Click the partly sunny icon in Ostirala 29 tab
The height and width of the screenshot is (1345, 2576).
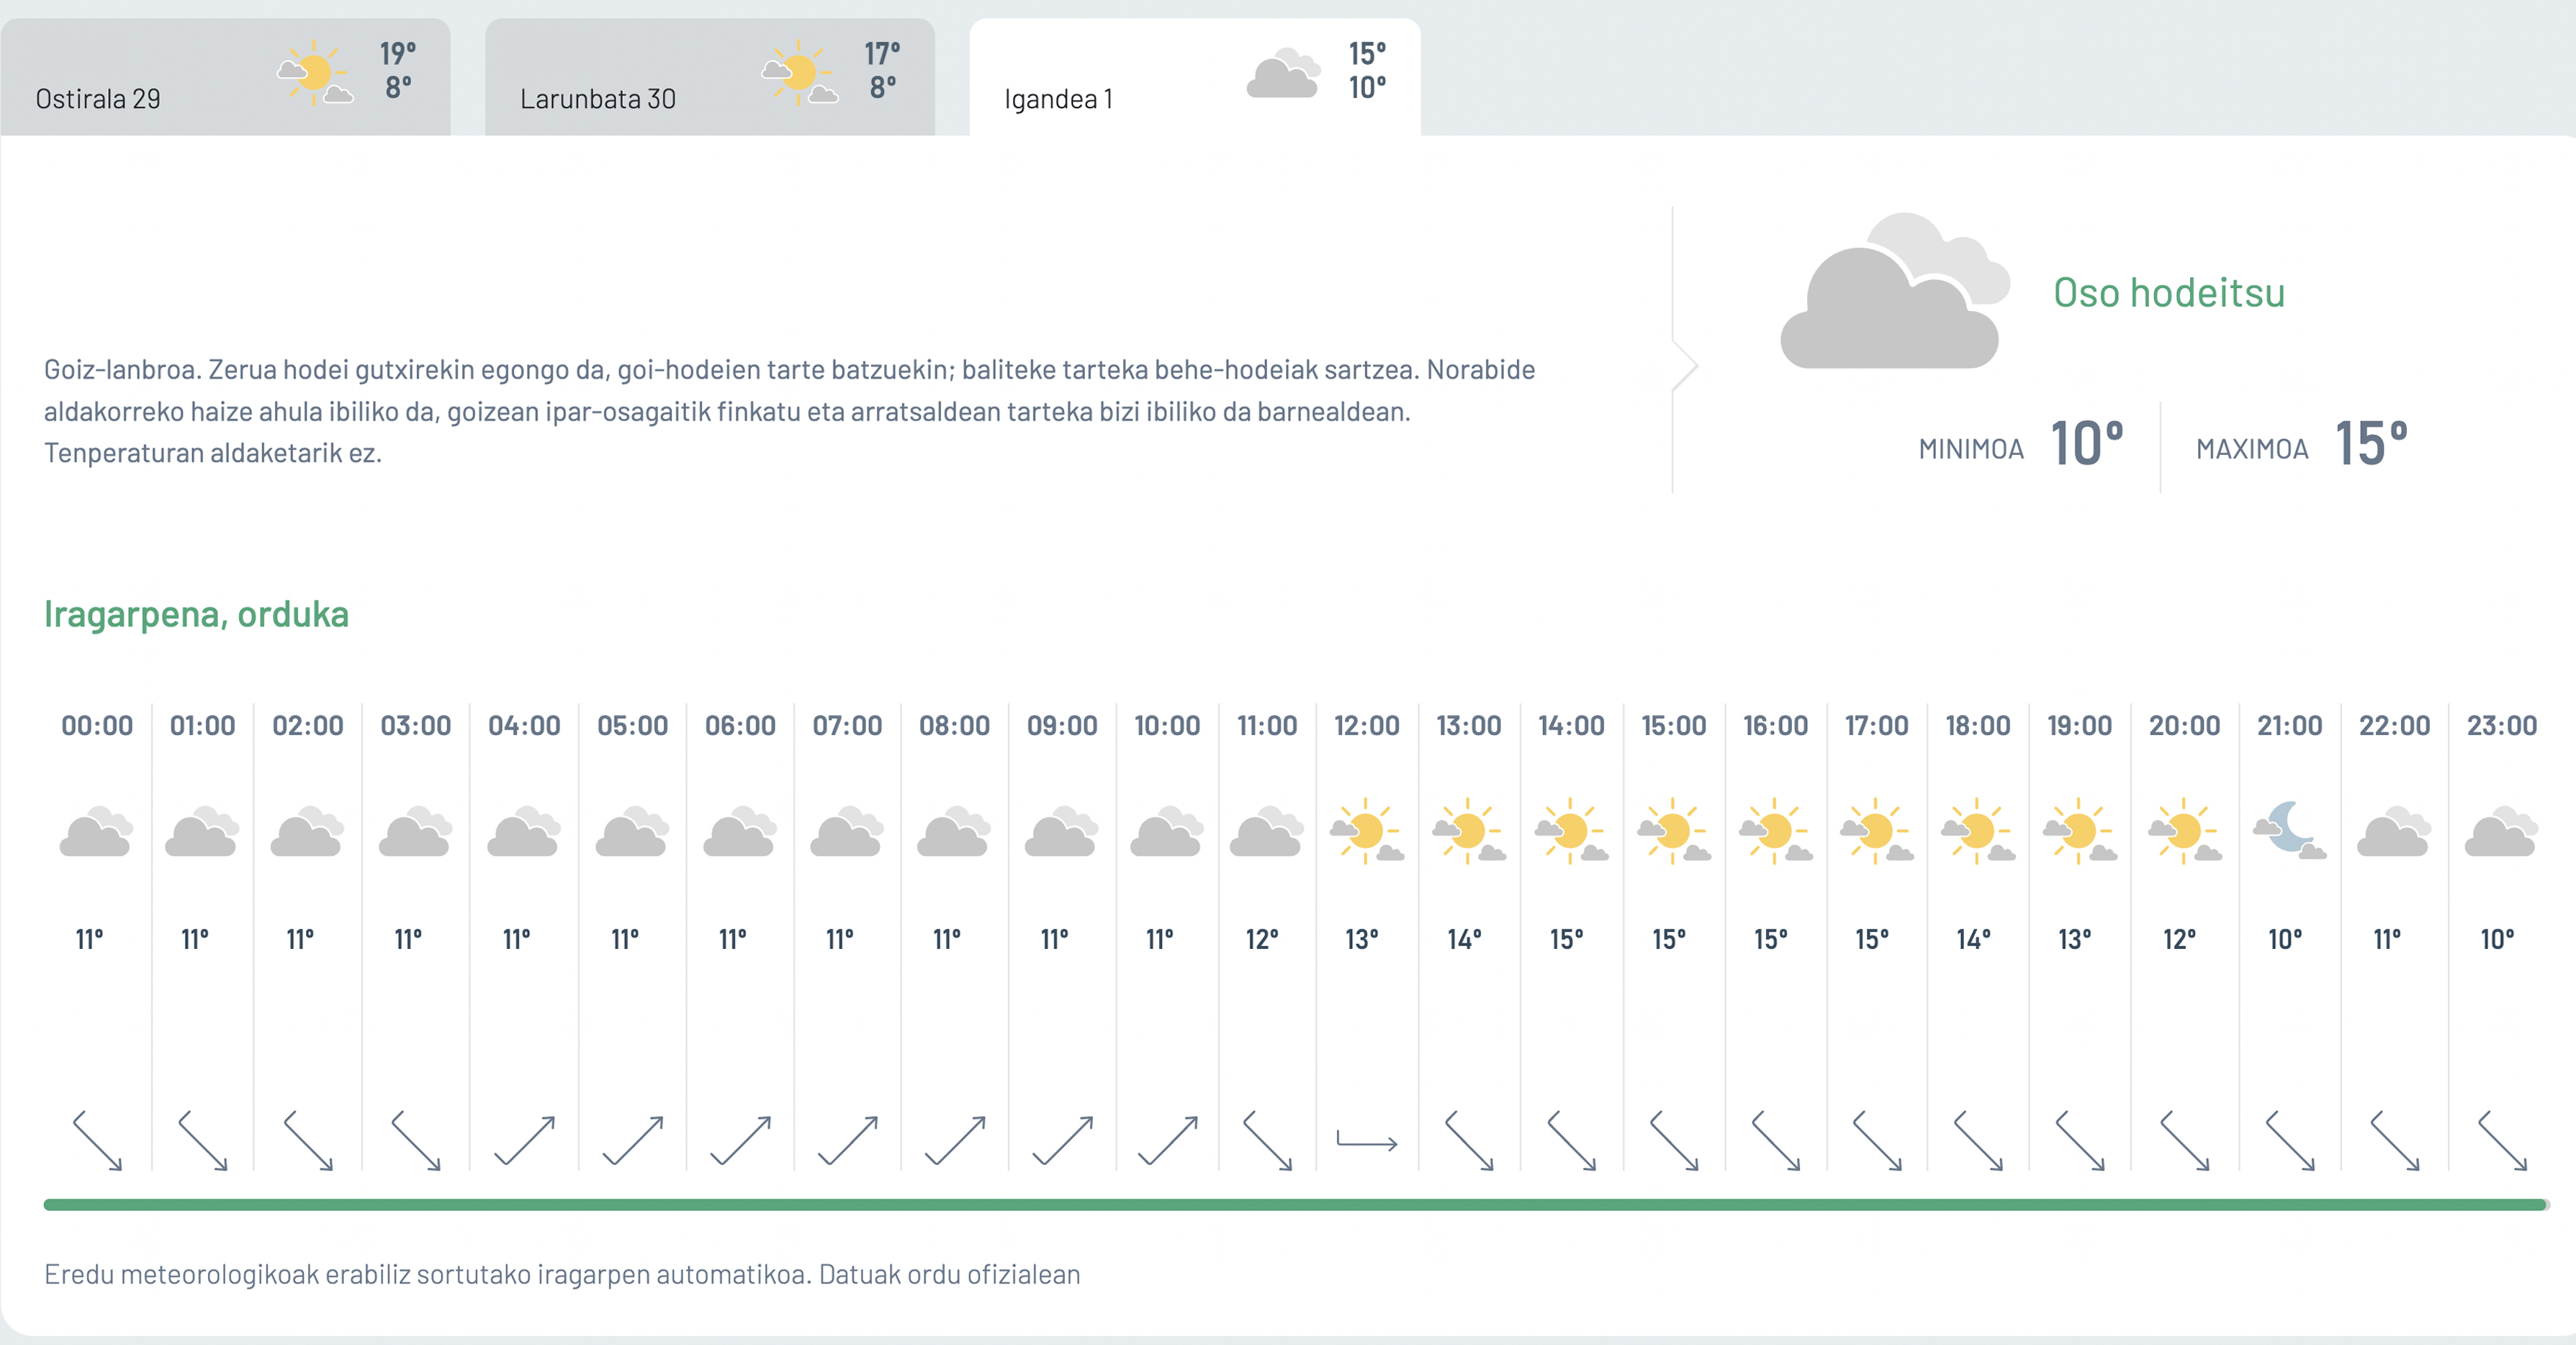pos(315,73)
